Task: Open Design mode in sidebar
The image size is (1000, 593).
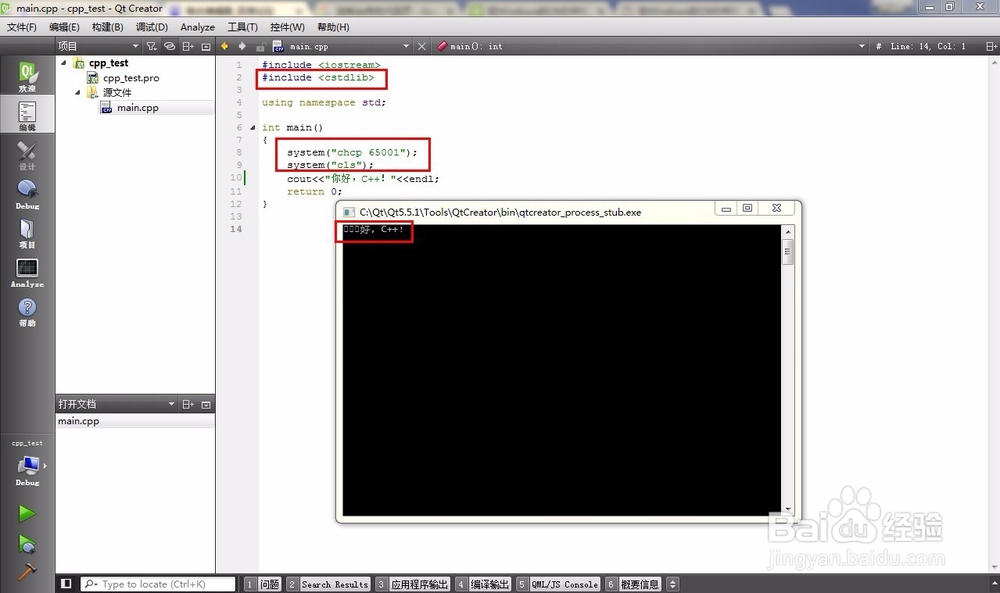Action: tap(27, 155)
